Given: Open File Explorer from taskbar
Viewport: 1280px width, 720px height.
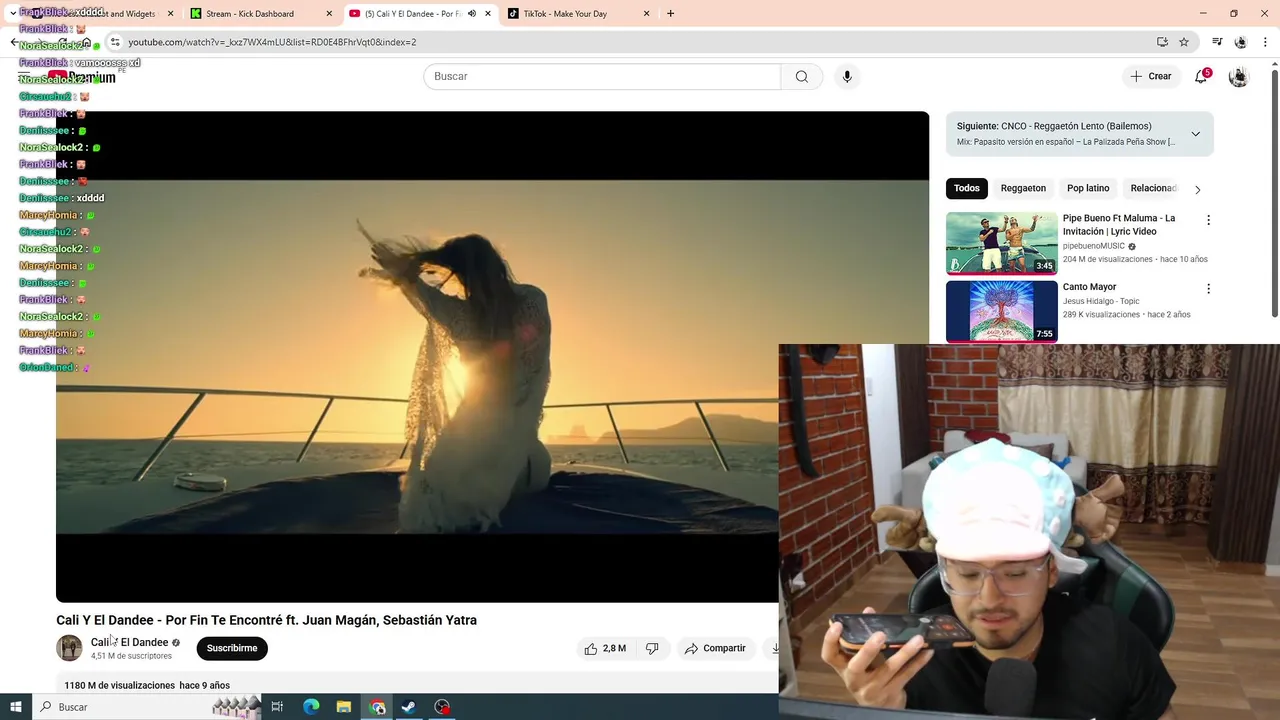Looking at the screenshot, I should pos(344,707).
